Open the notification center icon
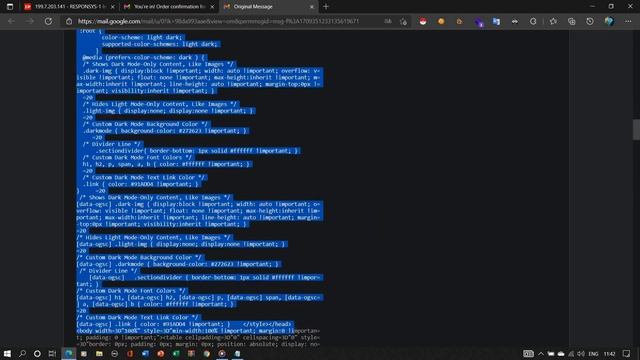Screen dimensions: 640x360 [627, 353]
